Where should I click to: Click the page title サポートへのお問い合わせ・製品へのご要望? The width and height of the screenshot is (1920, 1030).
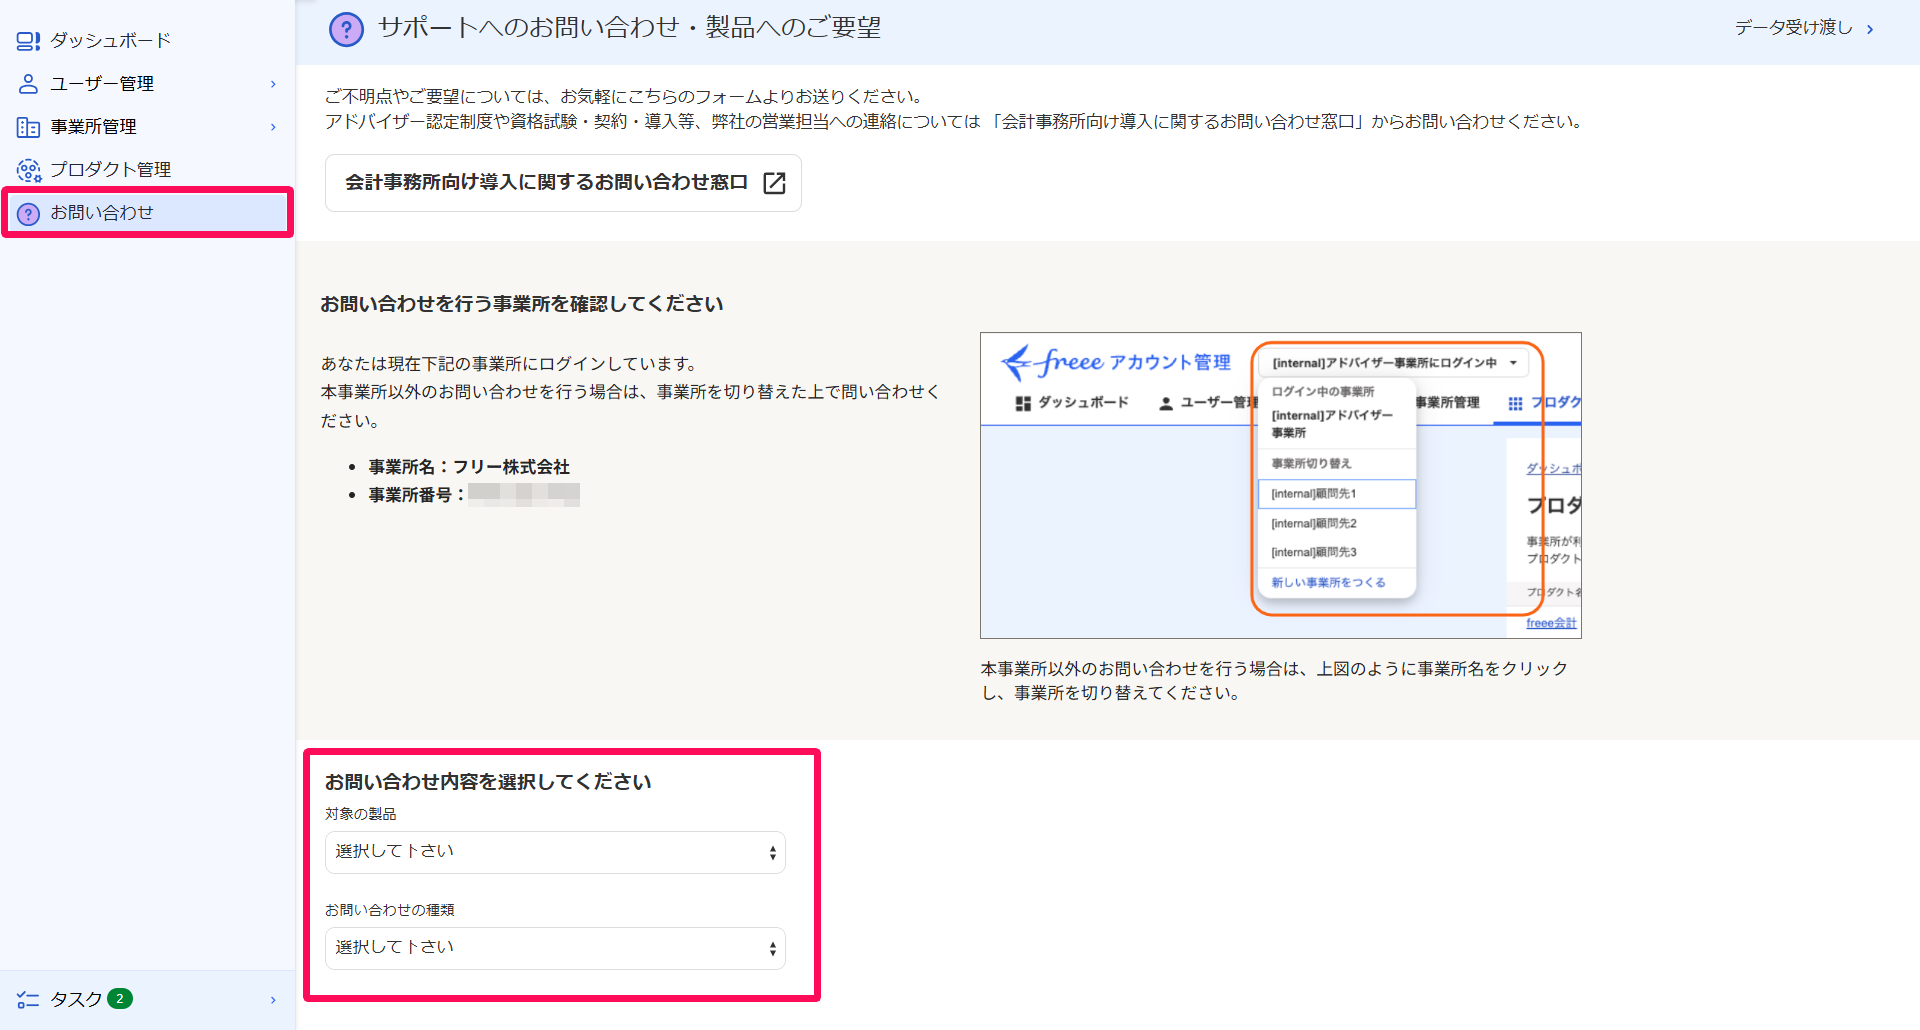tap(630, 28)
